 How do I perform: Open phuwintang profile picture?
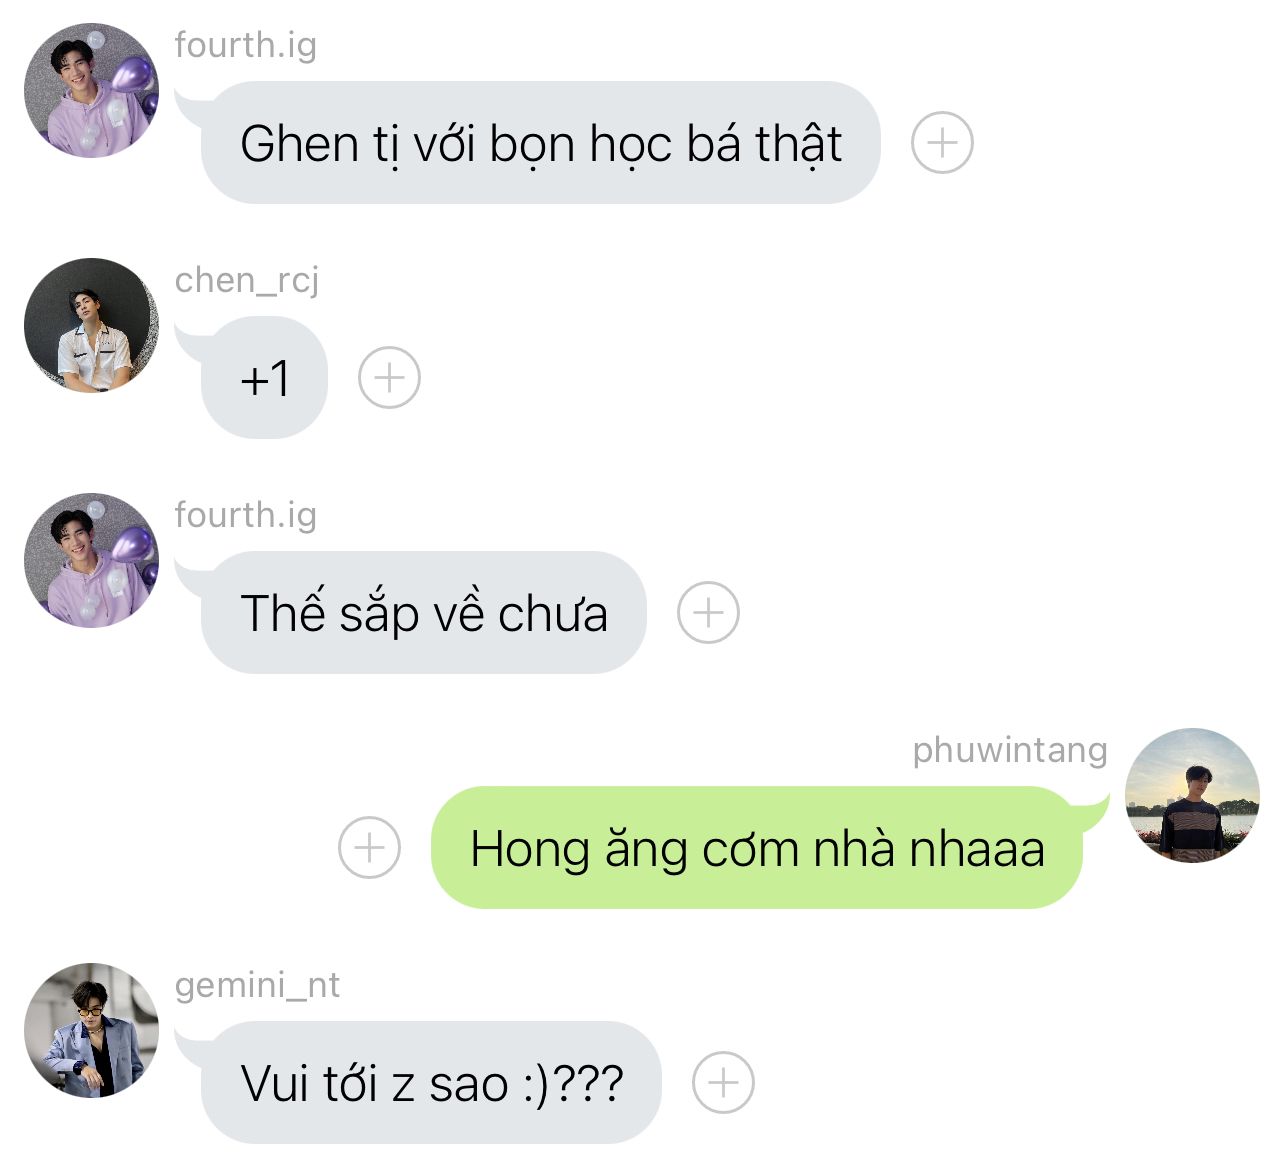click(1192, 796)
